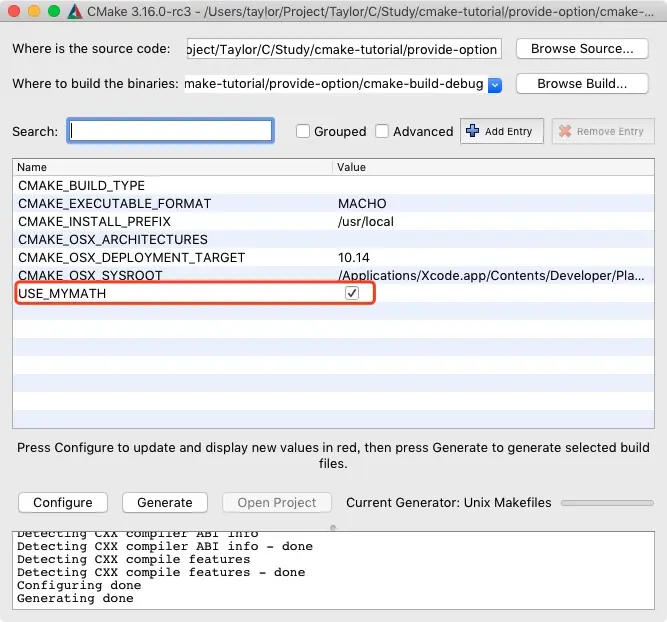Screen dimensions: 667x622
Task: Select the CMAKE_OSX_DEPLOYMENT_TARGET entry
Action: click(x=131, y=257)
